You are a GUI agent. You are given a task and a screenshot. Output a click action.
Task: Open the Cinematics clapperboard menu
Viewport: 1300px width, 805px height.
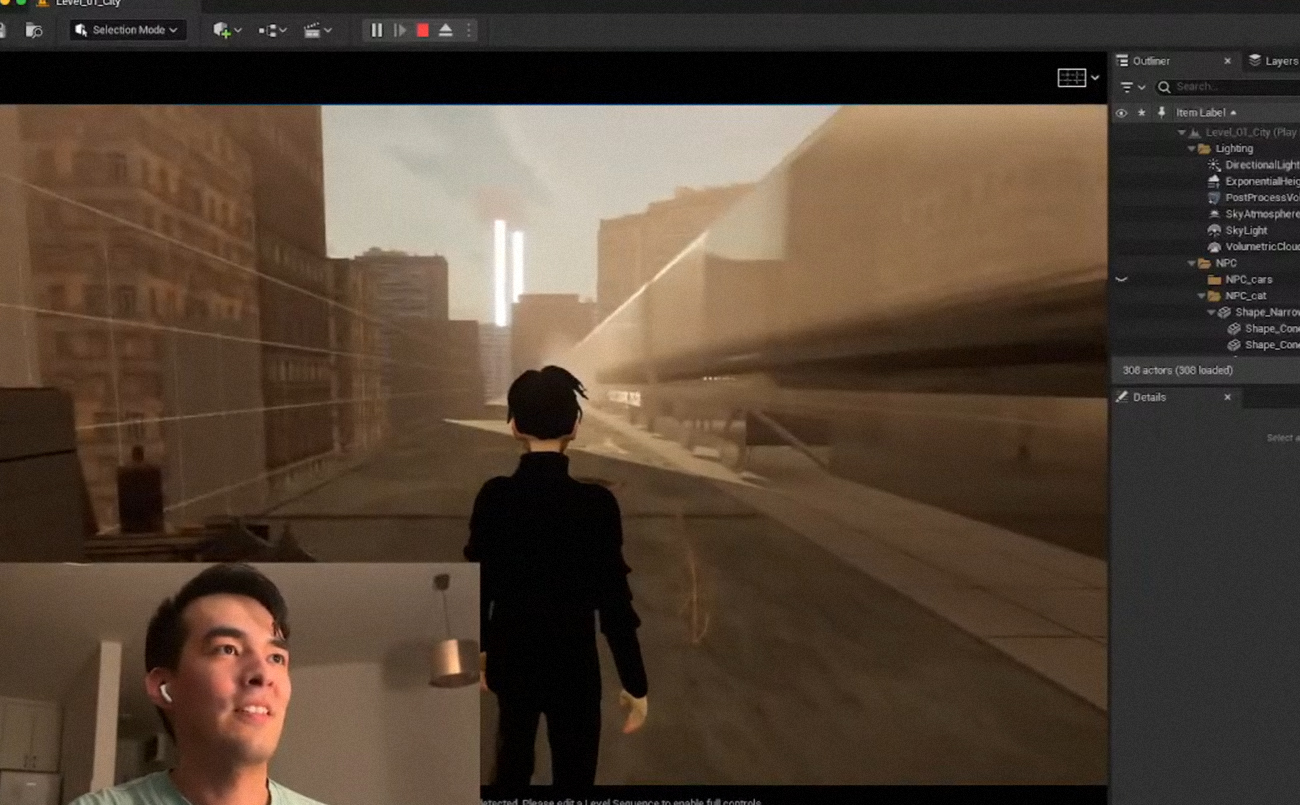click(317, 30)
